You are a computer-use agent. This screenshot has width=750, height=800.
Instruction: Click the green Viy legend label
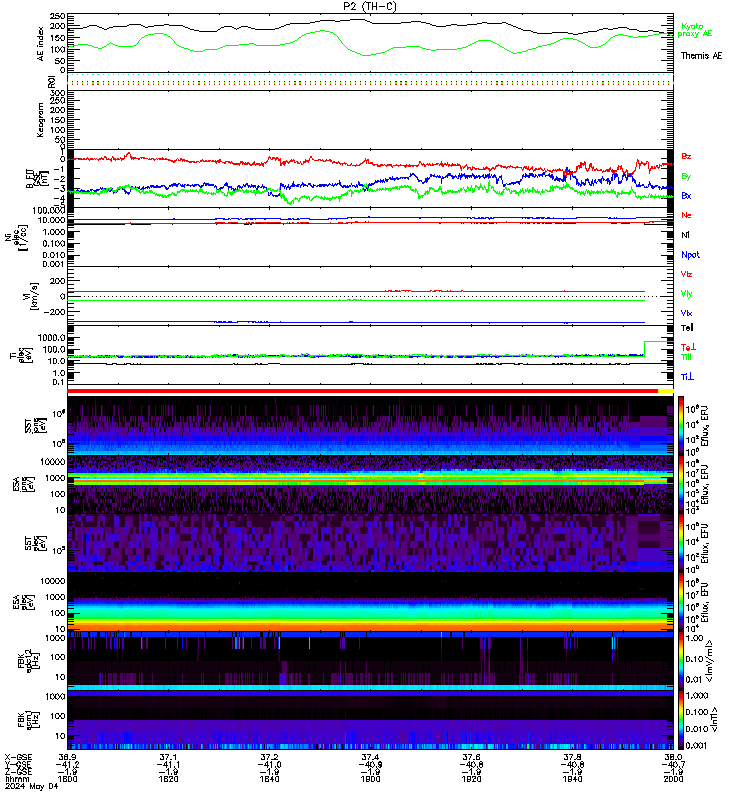point(686,294)
